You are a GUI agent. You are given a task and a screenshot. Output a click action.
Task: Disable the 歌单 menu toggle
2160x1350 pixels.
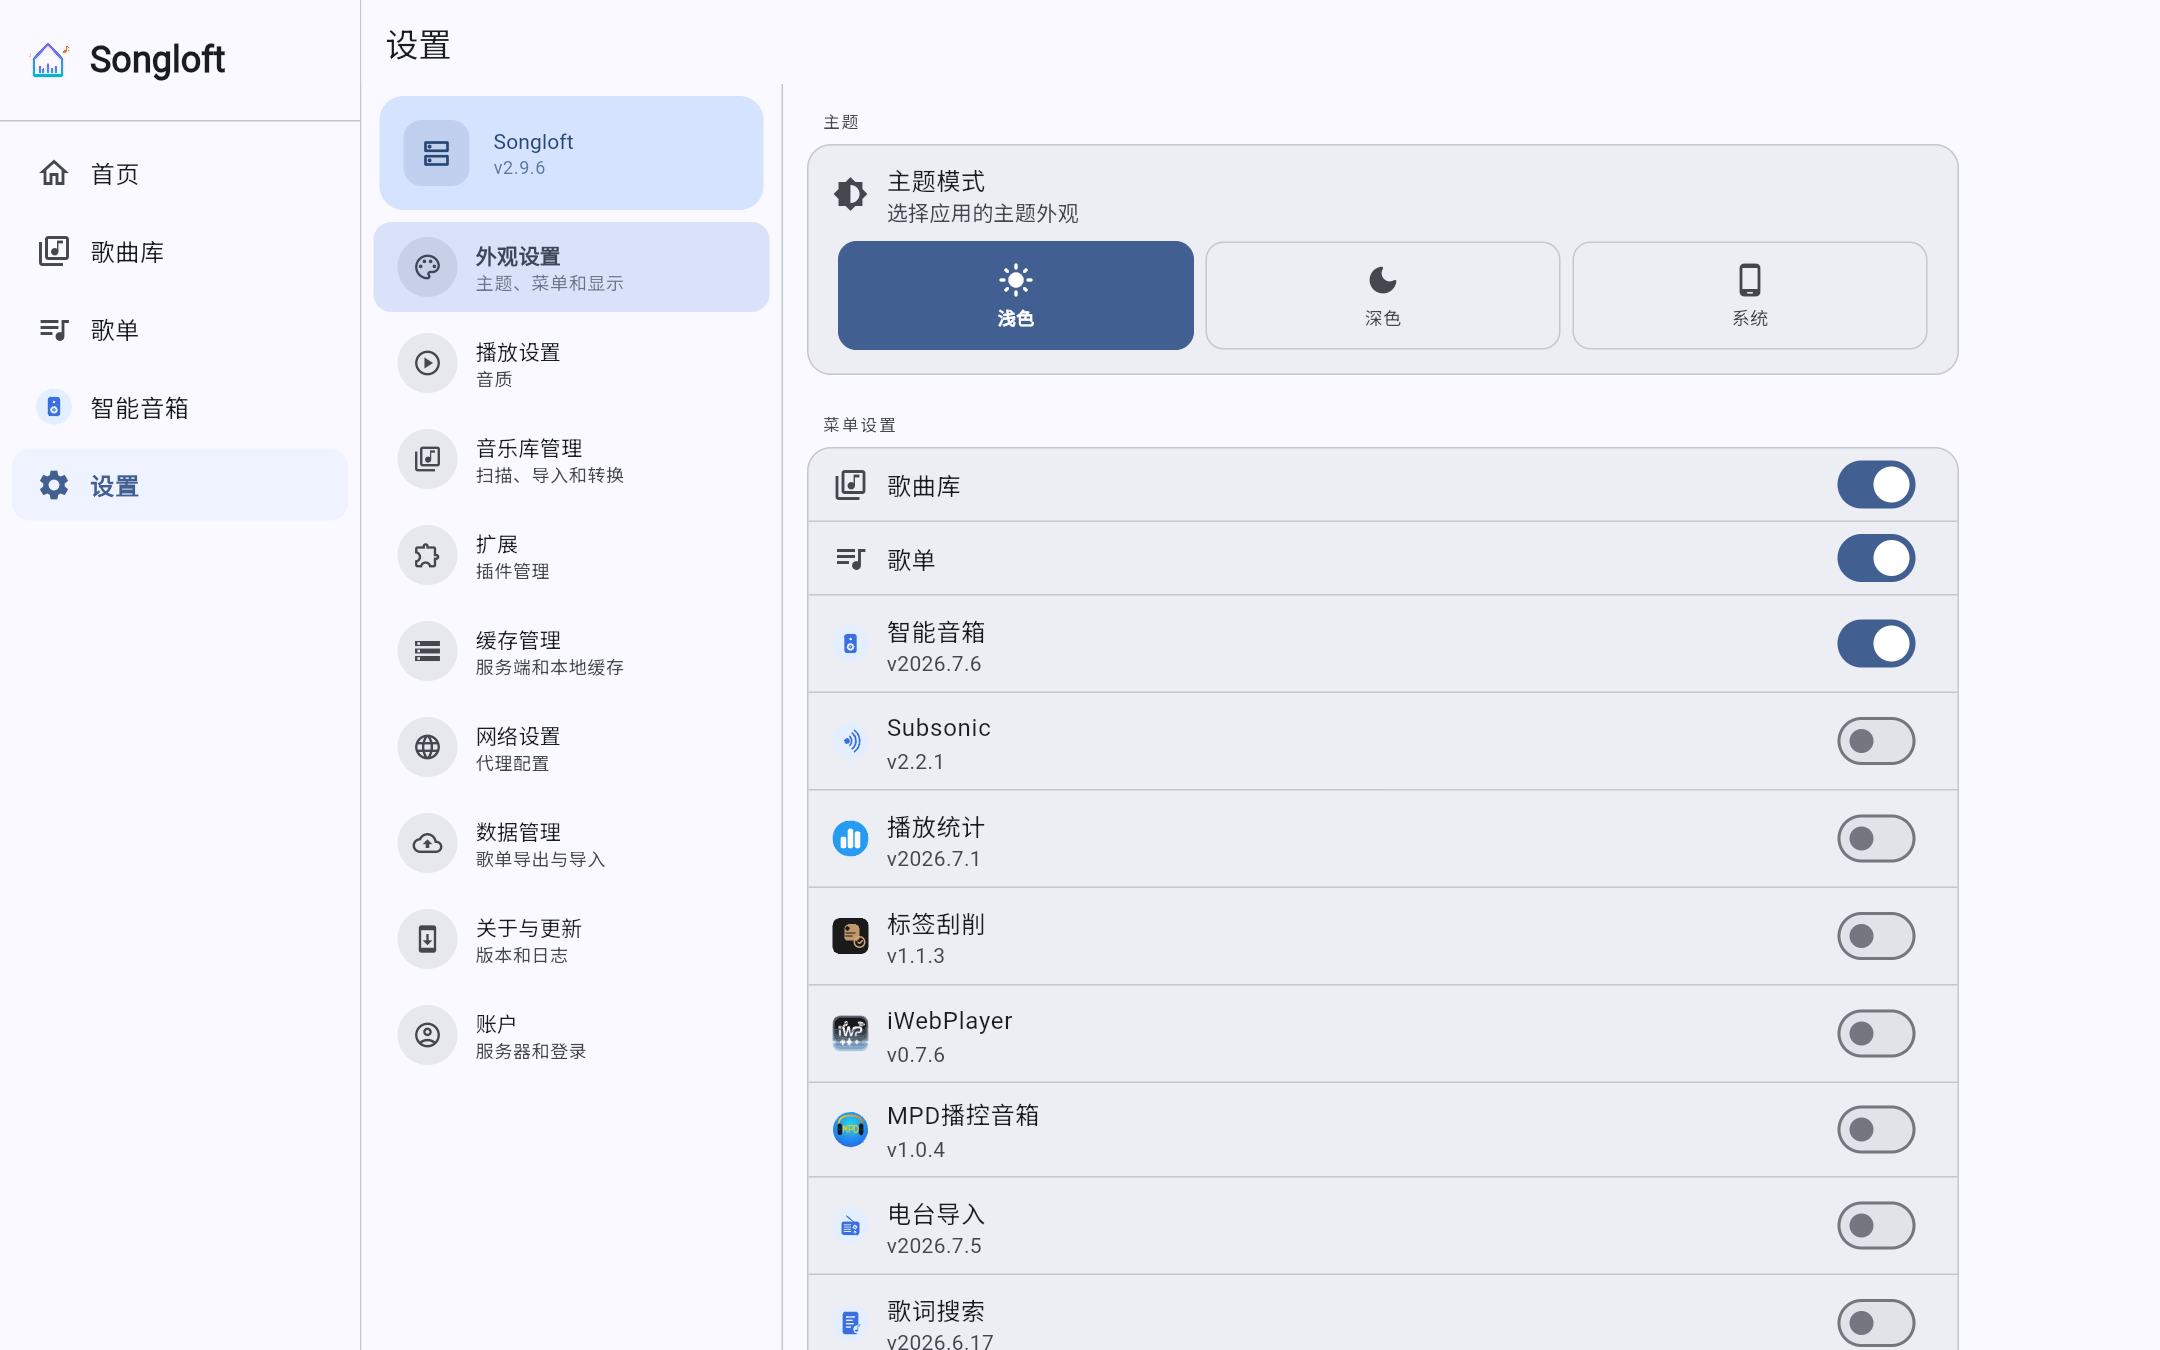point(1876,558)
